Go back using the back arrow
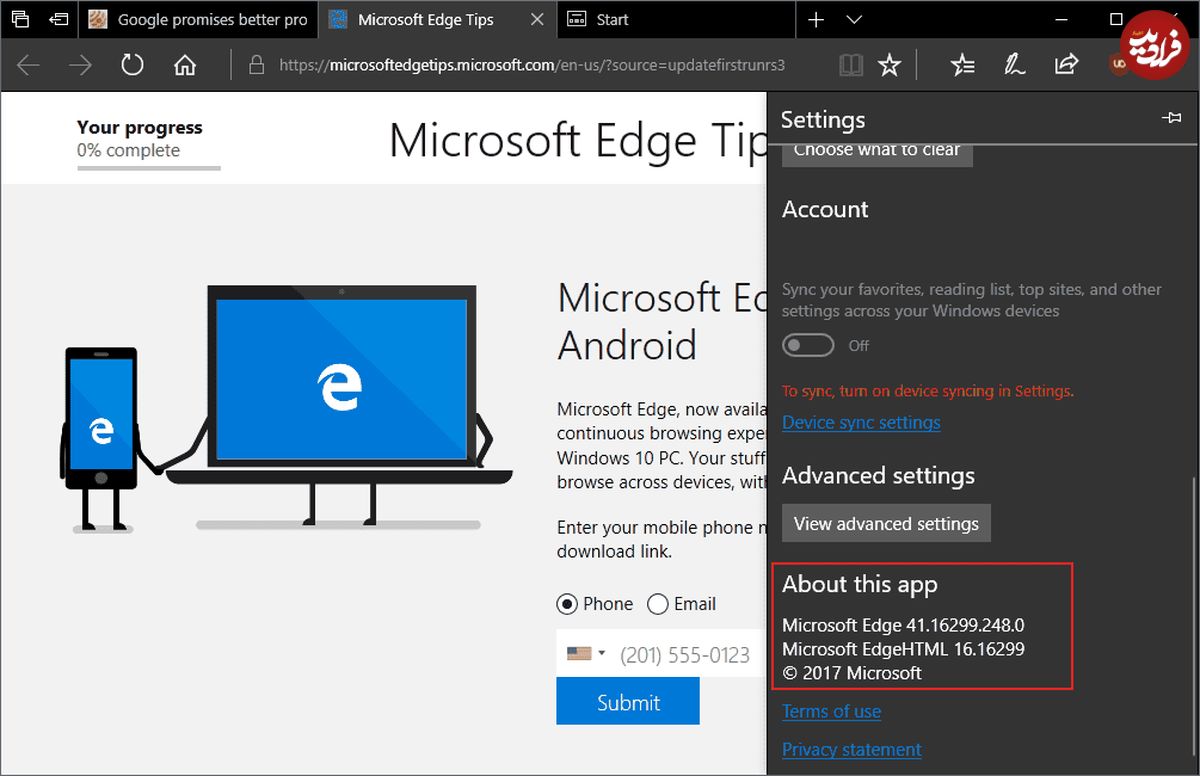Image resolution: width=1200 pixels, height=776 pixels. pos(28,65)
